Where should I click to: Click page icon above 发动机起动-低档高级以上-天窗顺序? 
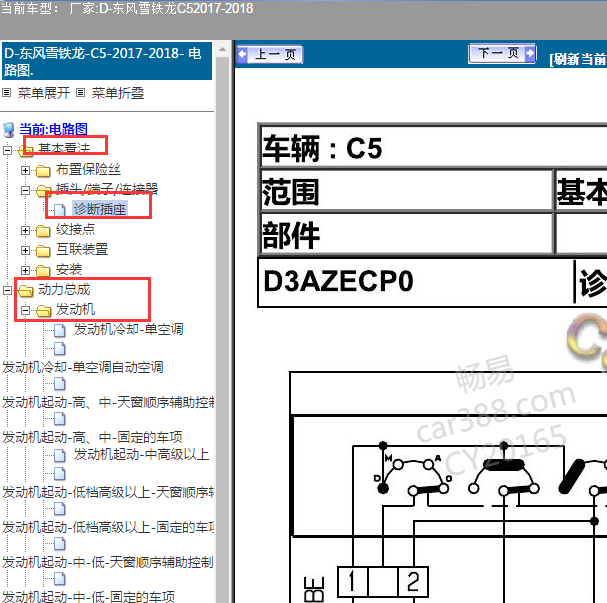pyautogui.click(x=60, y=473)
